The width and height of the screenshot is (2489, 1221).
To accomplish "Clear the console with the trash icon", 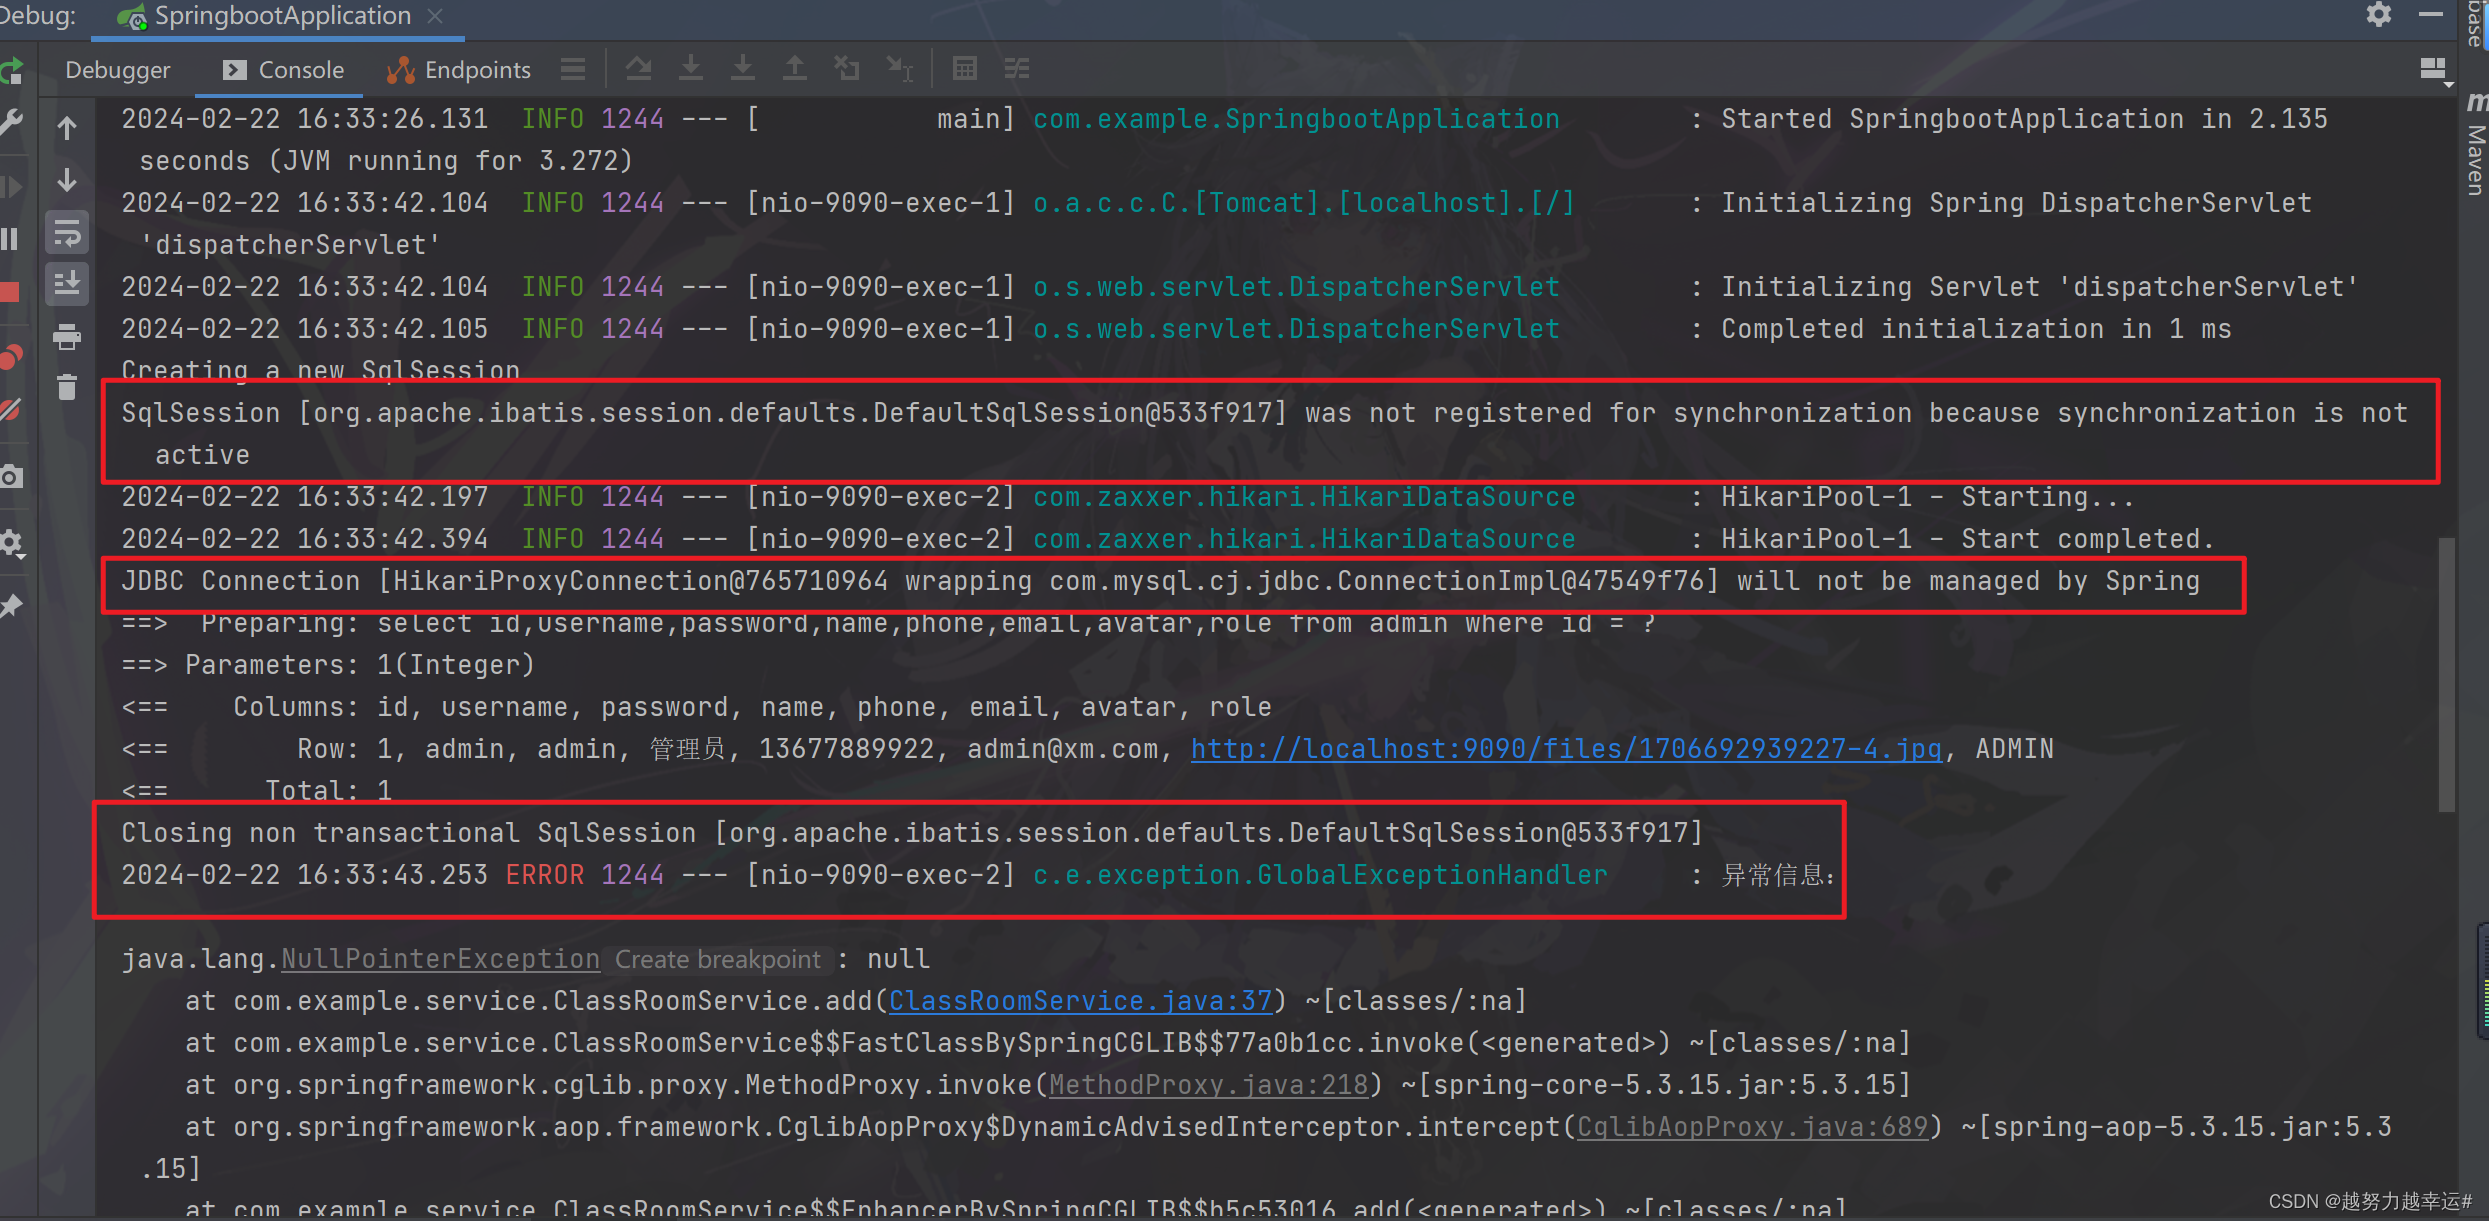I will 67,387.
